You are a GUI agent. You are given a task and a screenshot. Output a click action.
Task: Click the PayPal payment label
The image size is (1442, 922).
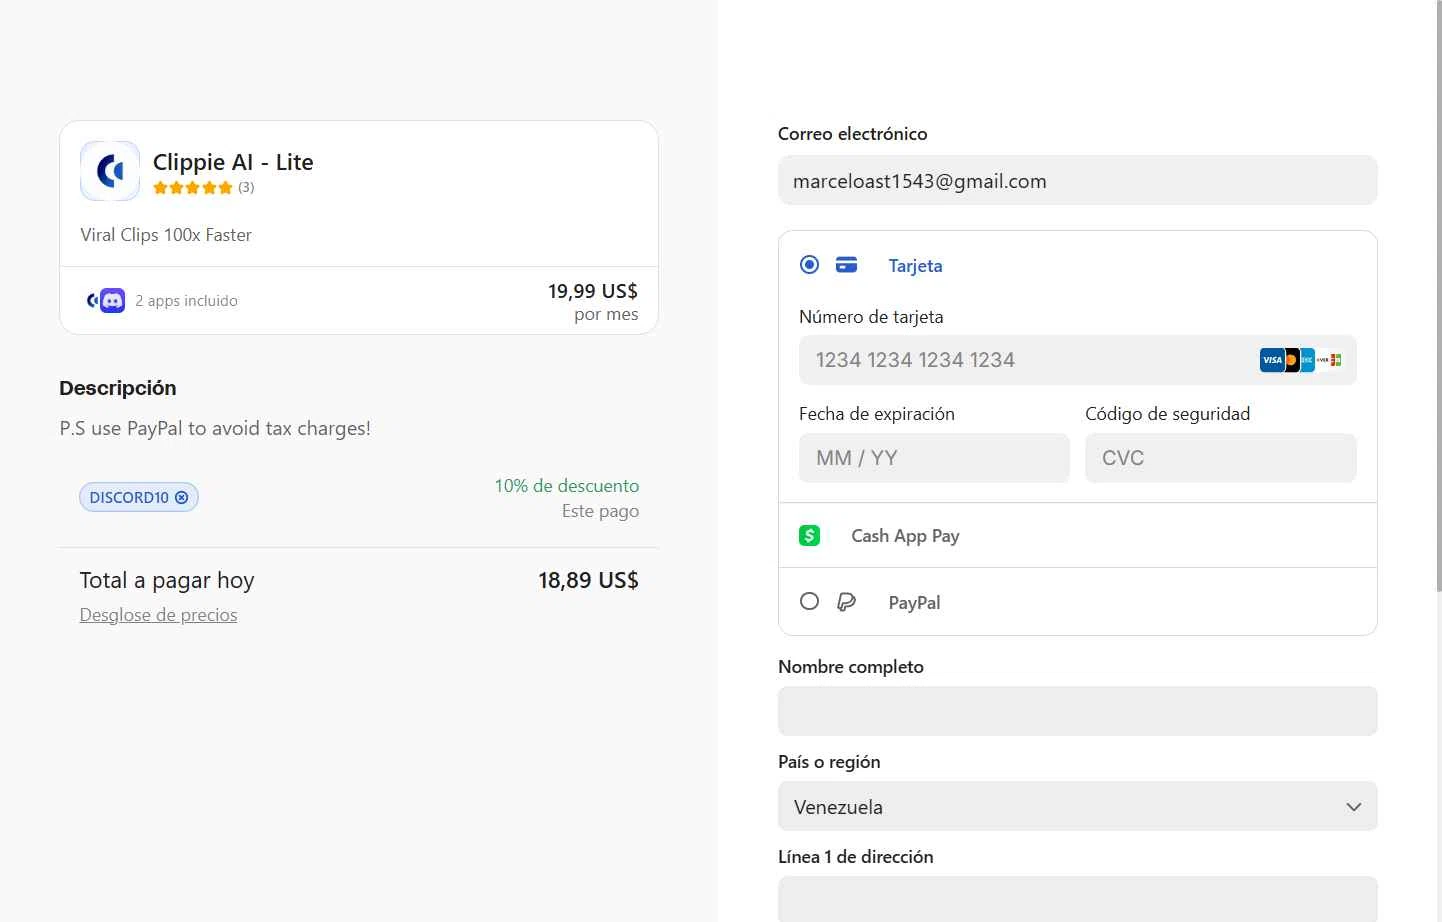click(914, 603)
